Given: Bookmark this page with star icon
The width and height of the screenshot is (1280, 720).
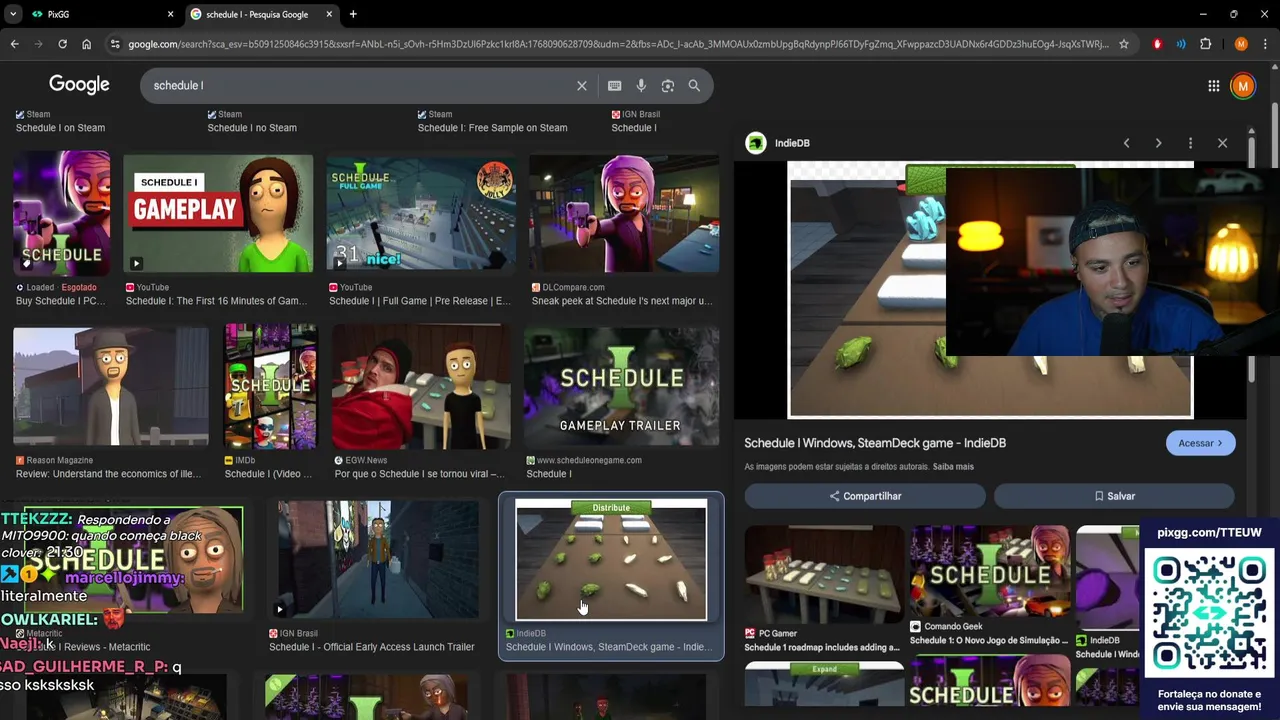Looking at the screenshot, I should click(1124, 44).
